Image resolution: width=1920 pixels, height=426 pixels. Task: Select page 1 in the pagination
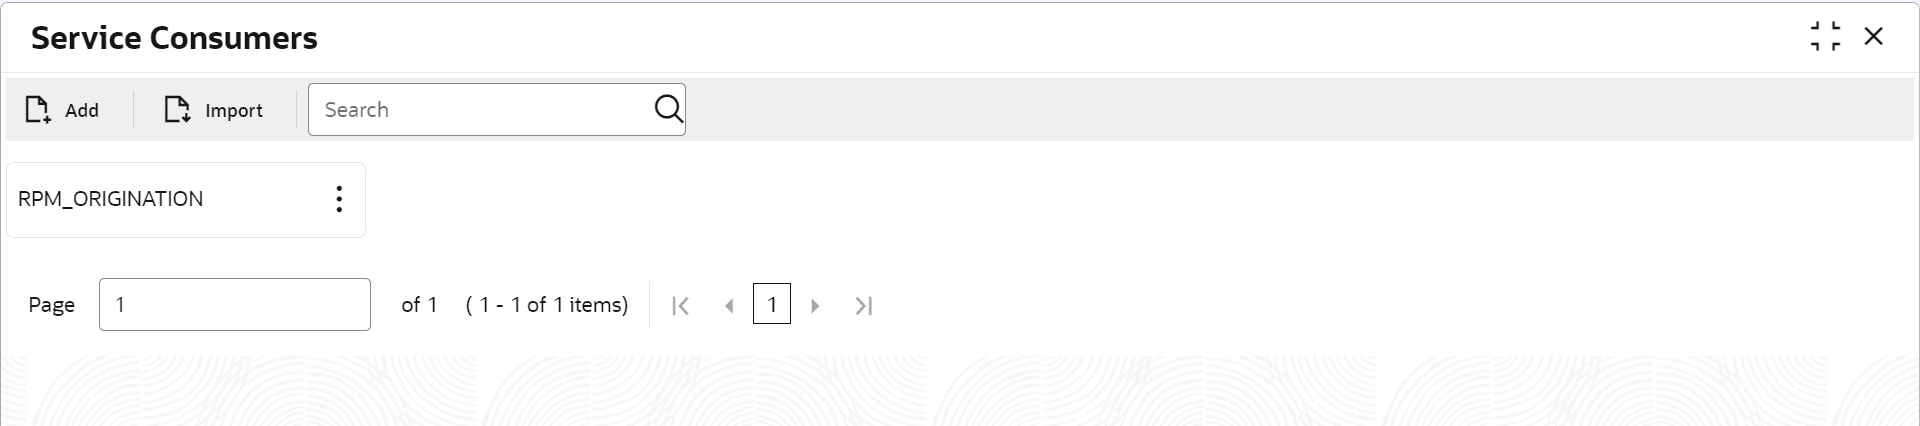(x=771, y=304)
